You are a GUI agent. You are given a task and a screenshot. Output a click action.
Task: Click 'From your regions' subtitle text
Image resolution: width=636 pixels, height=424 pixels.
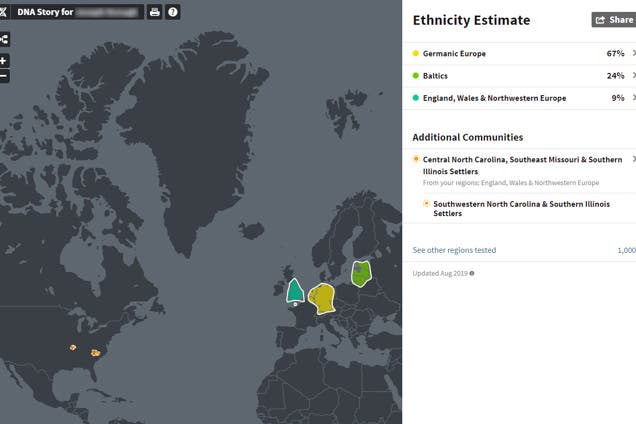(511, 183)
